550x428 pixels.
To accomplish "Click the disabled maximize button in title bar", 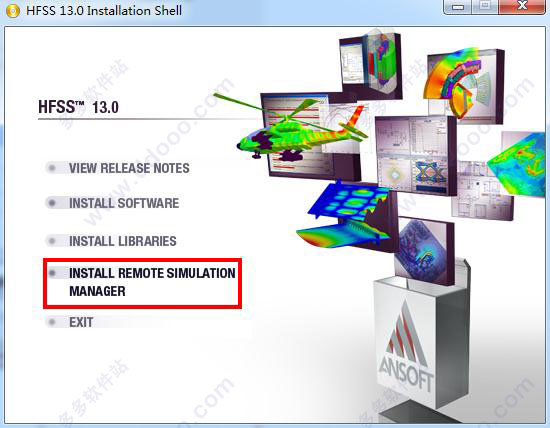I will click(485, 7).
